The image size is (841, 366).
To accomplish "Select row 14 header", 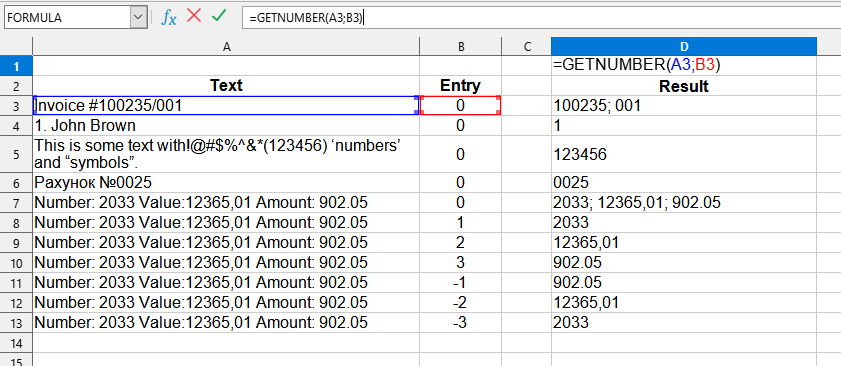I will 16,343.
